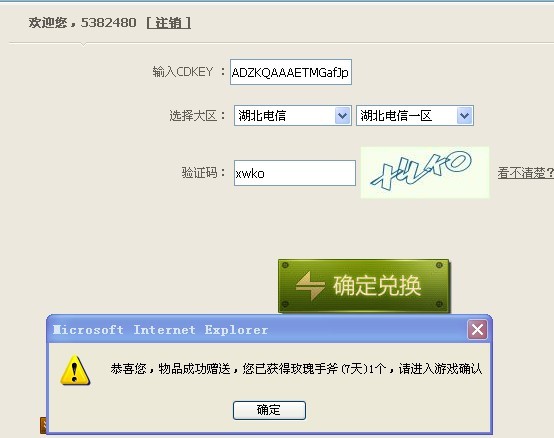Click the 看不清楚? refresh link
This screenshot has height=438, width=554.
pos(526,173)
